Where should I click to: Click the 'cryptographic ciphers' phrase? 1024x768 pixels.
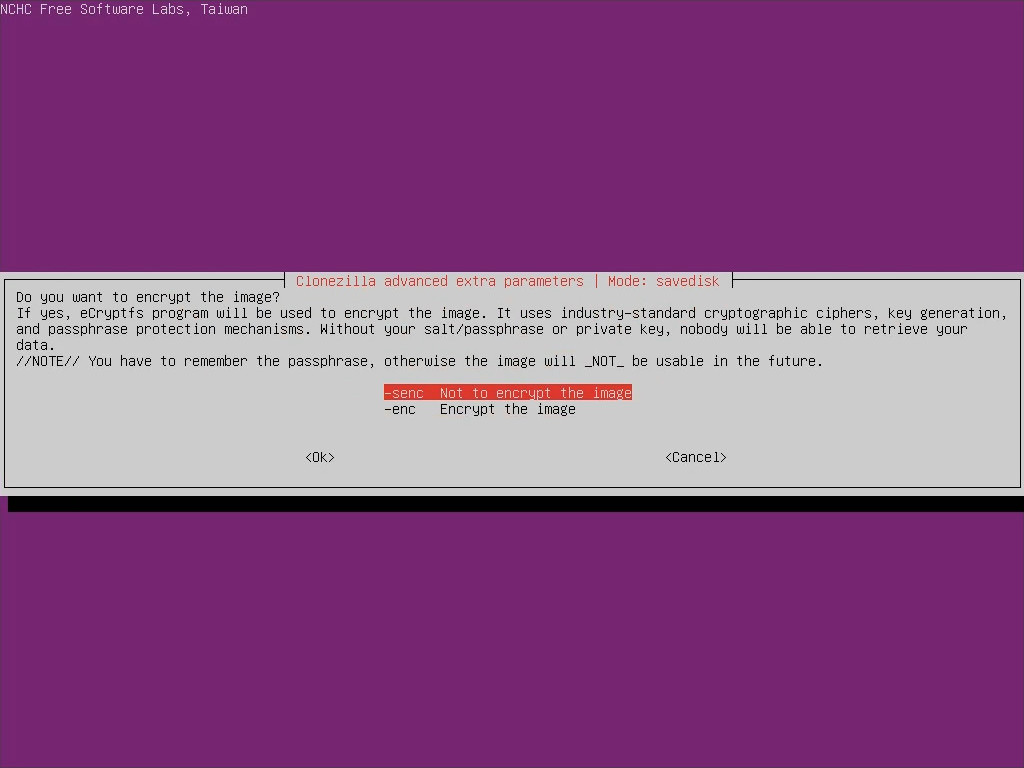(x=787, y=313)
